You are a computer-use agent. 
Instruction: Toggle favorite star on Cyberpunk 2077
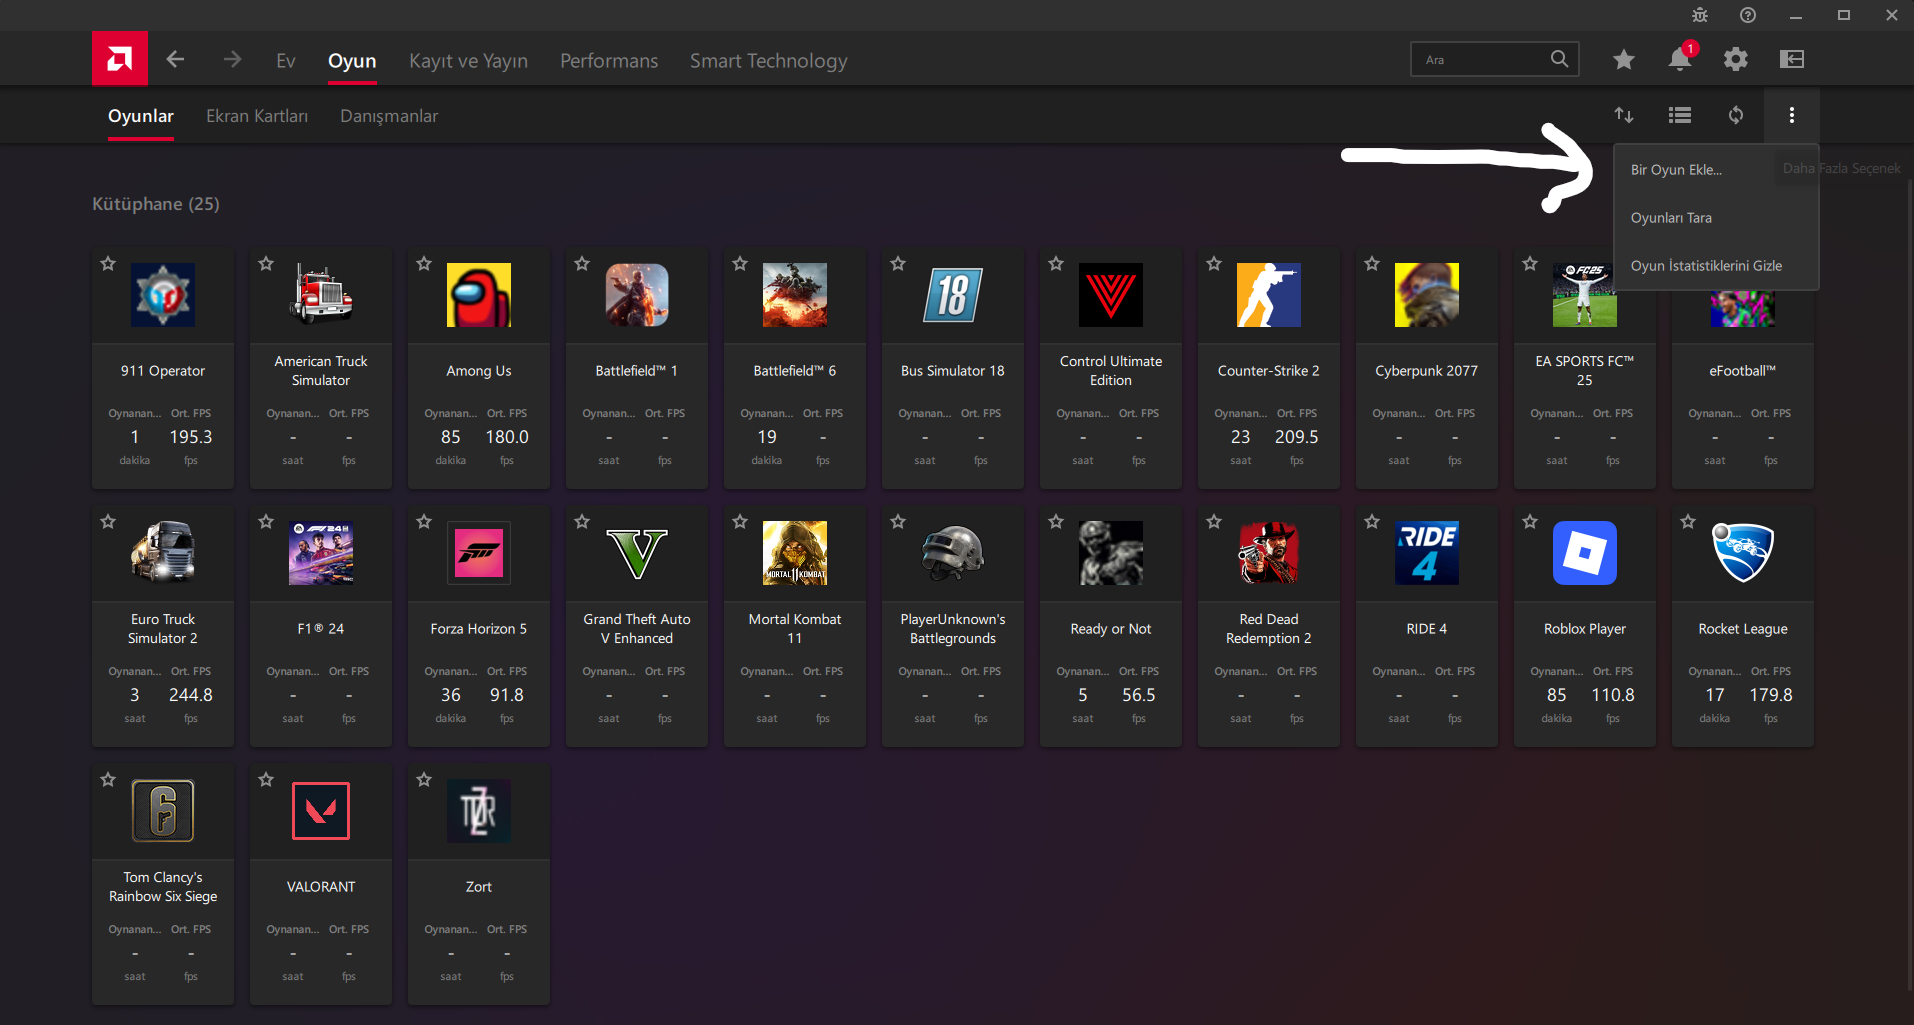click(x=1372, y=264)
